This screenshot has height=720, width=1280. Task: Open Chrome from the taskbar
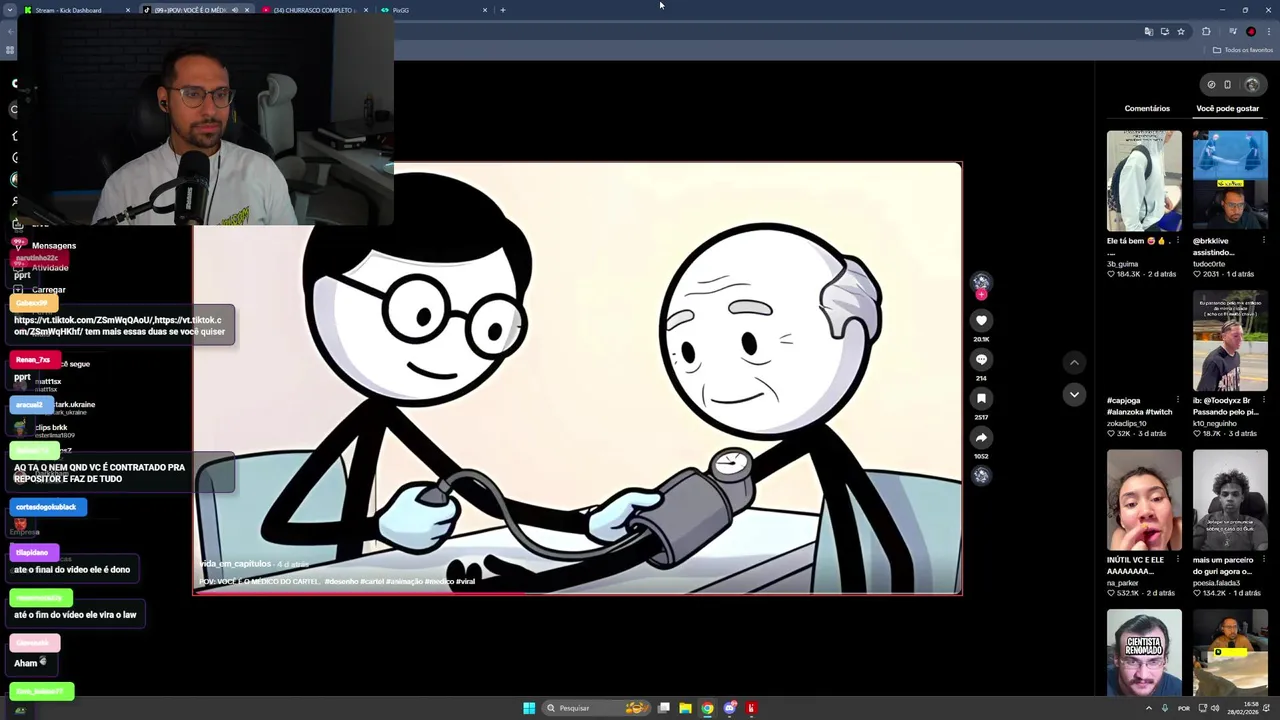click(x=707, y=708)
